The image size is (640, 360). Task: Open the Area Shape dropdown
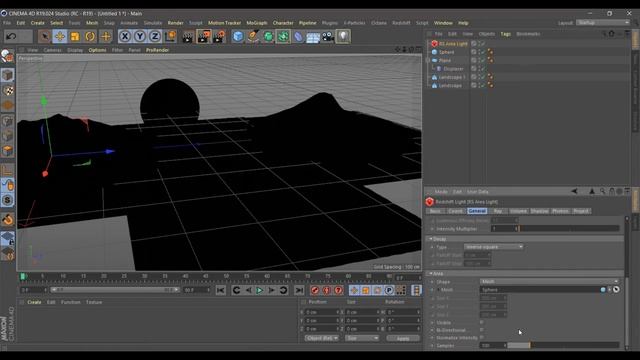tap(549, 281)
